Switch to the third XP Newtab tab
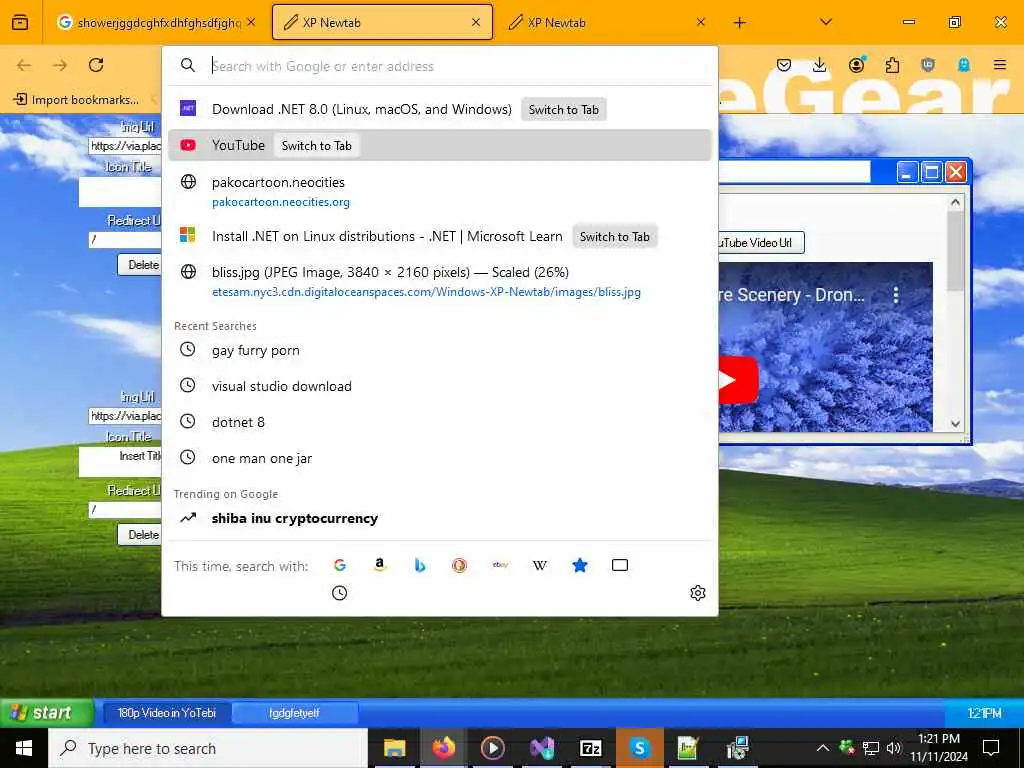 (607, 22)
